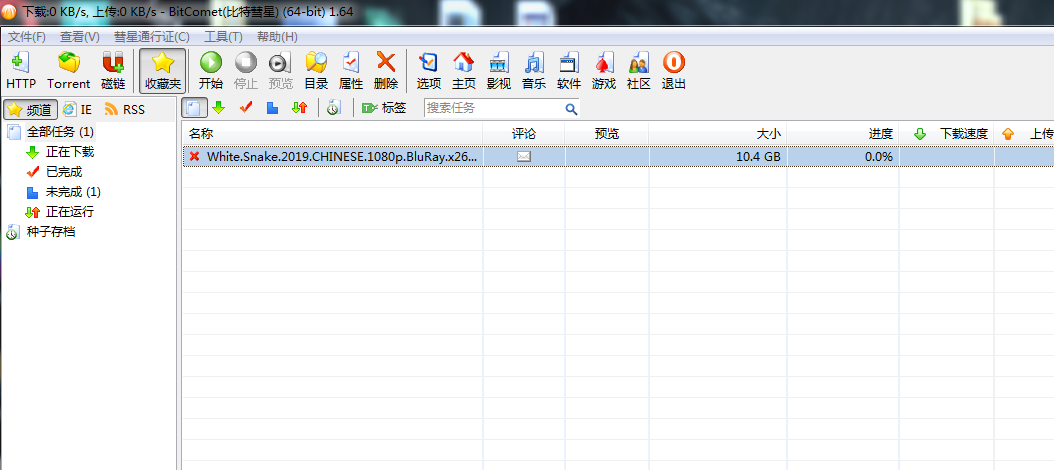Sort by 下载速度 column header
Image resolution: width=1054 pixels, height=470 pixels.
tap(946, 134)
